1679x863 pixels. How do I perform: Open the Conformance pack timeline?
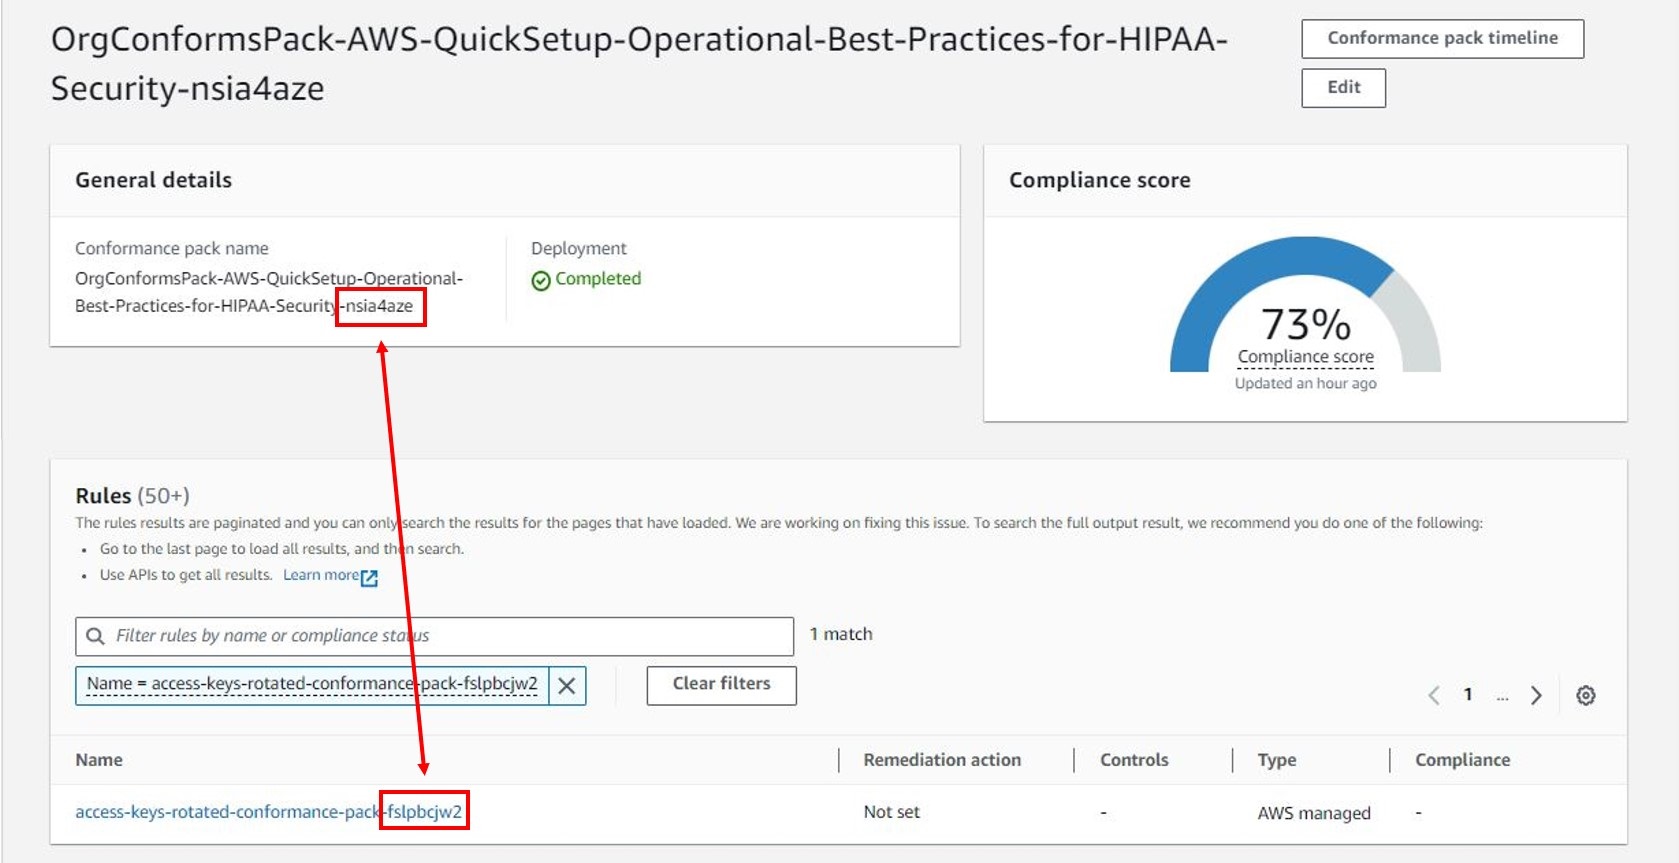pos(1442,39)
